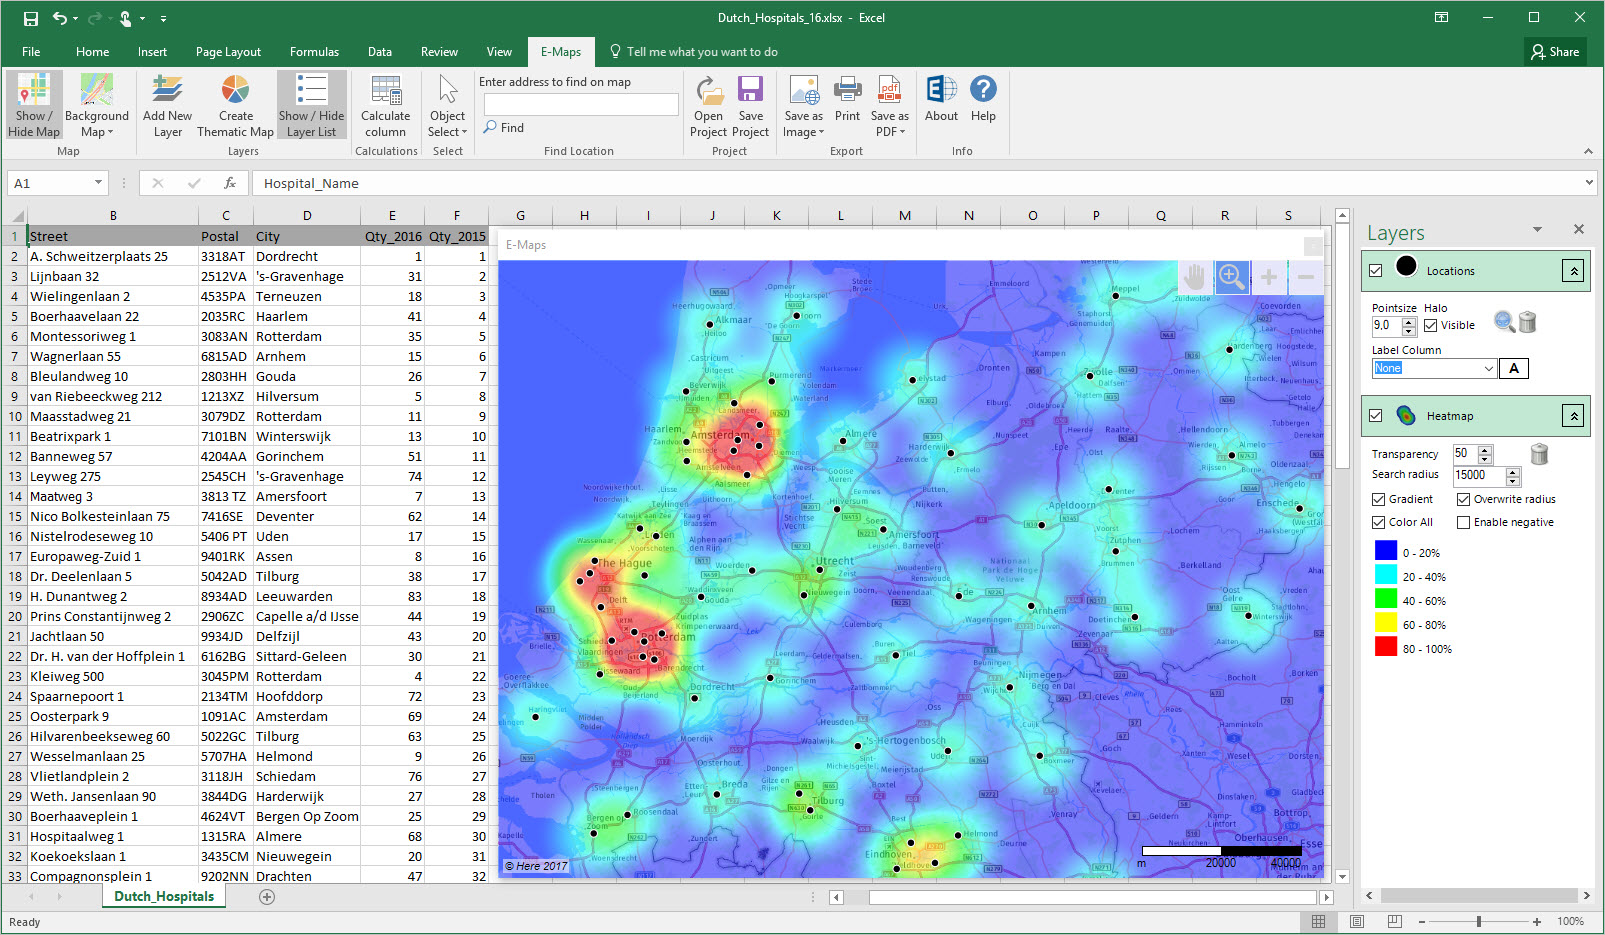
Task: Switch to the Formulas ribbon tab
Action: click(314, 51)
